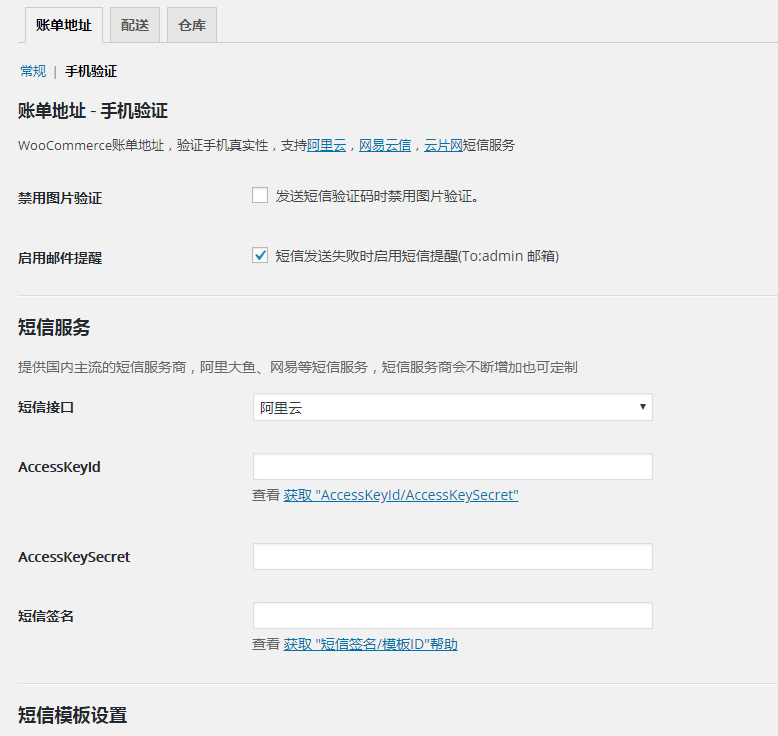Click the 发送短信验证码时禁用图片验证 label text
This screenshot has height=736, width=778.
coord(377,197)
